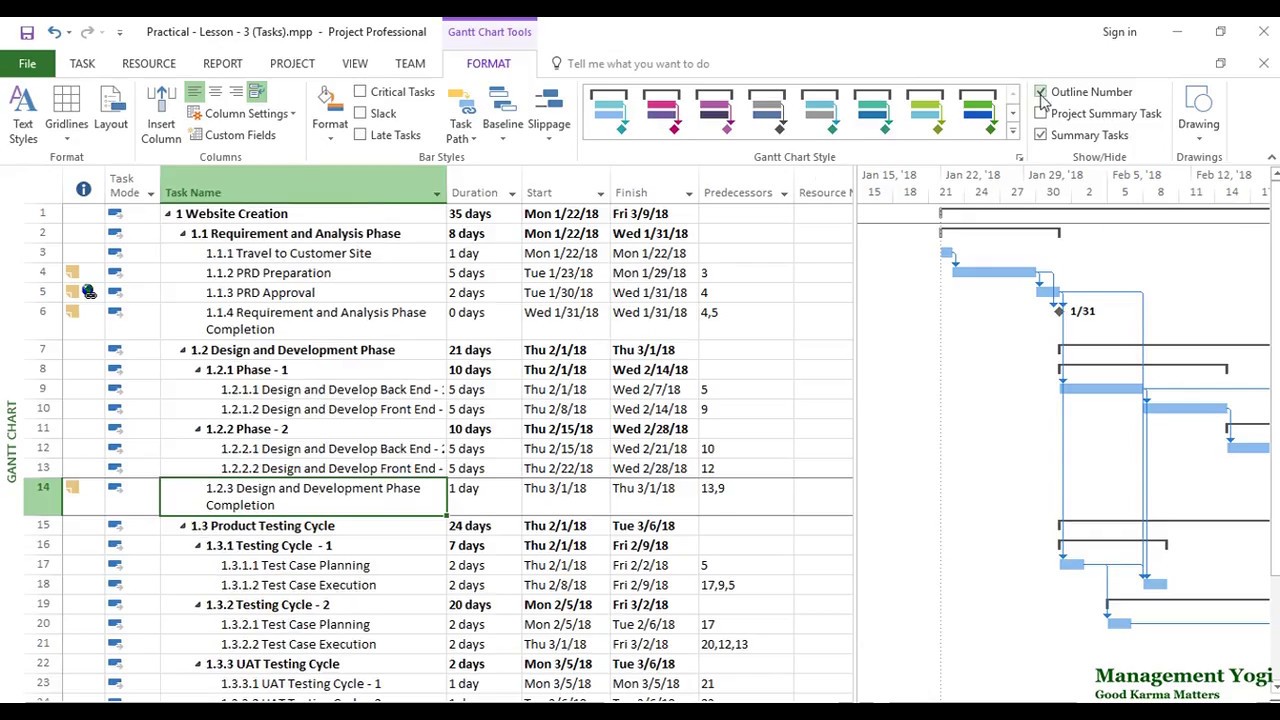Collapse the 1.1 Requirement and Analysis Phase
Image resolution: width=1280 pixels, height=720 pixels.
(183, 234)
